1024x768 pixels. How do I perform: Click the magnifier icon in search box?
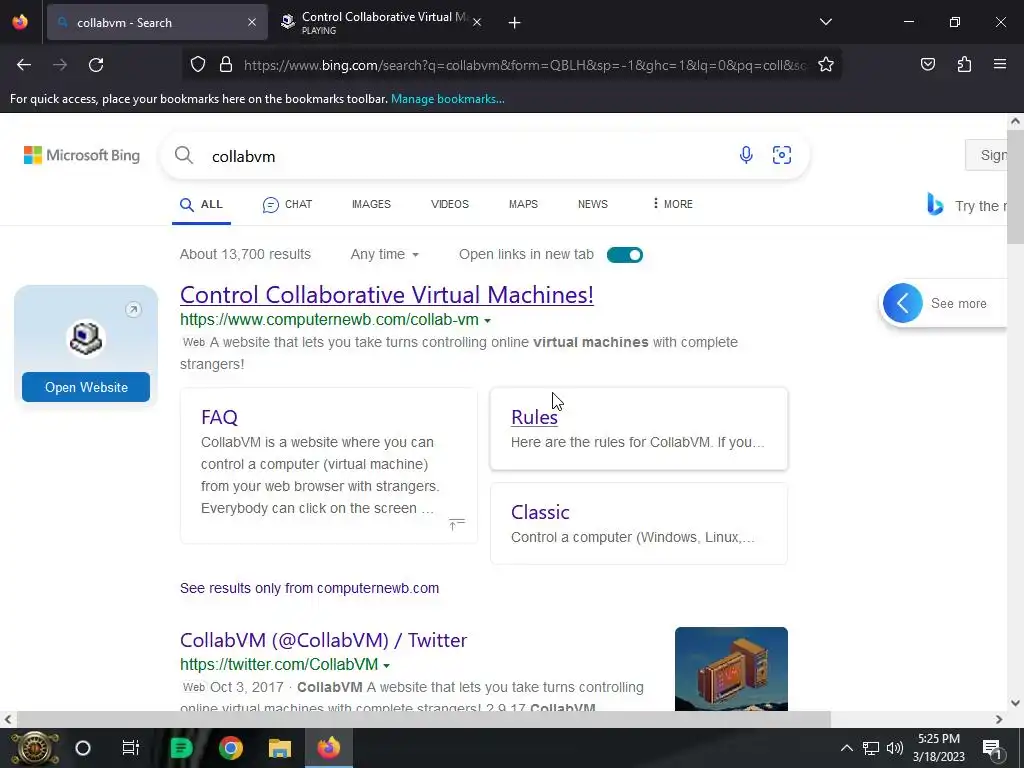click(184, 155)
